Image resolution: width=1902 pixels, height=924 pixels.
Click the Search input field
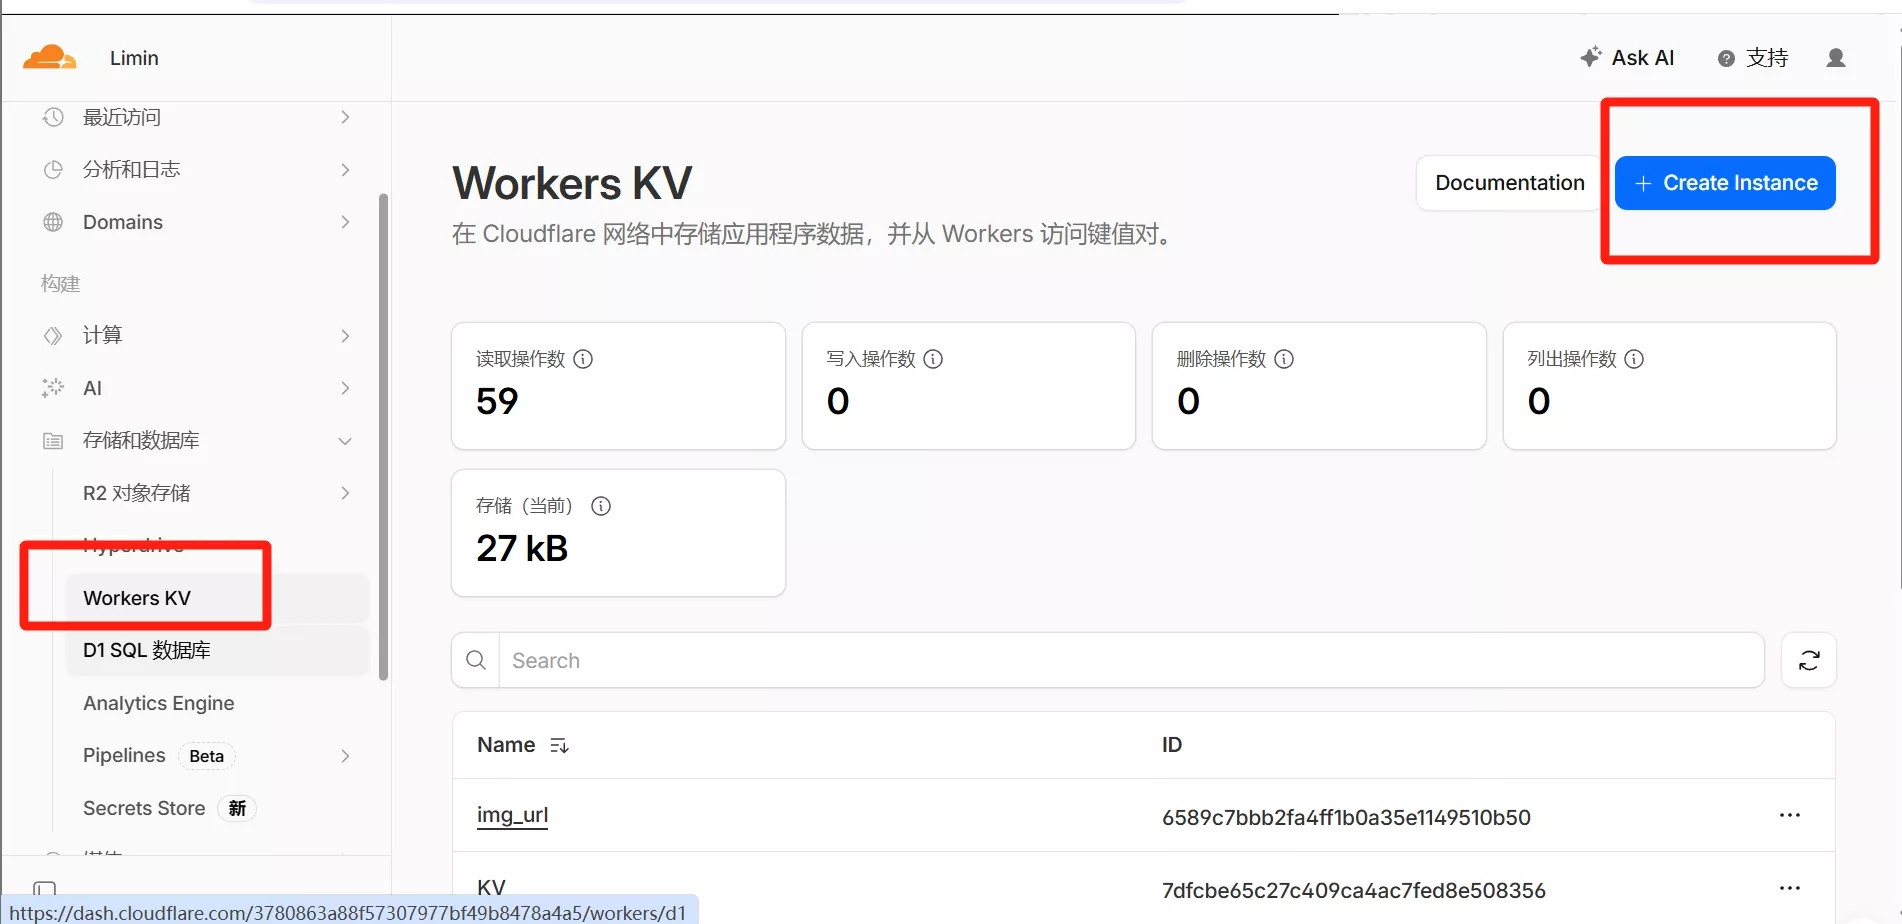[x=1131, y=660]
